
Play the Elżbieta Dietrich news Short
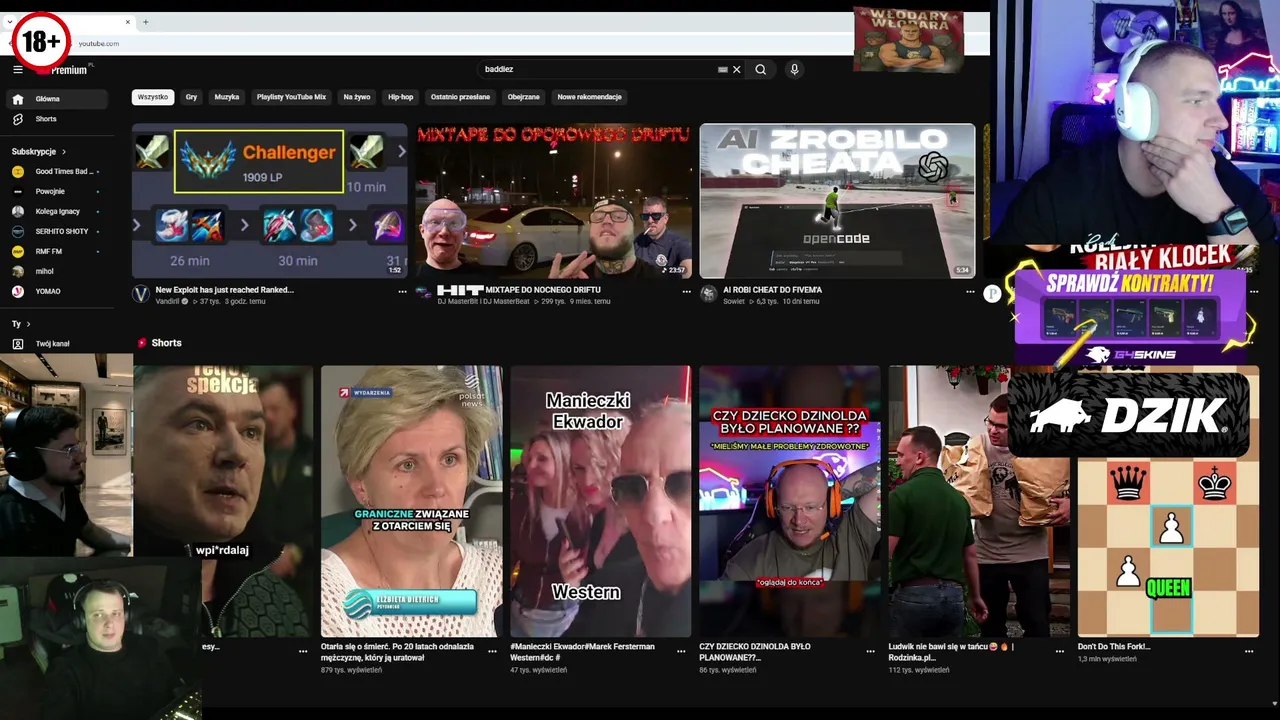click(411, 501)
